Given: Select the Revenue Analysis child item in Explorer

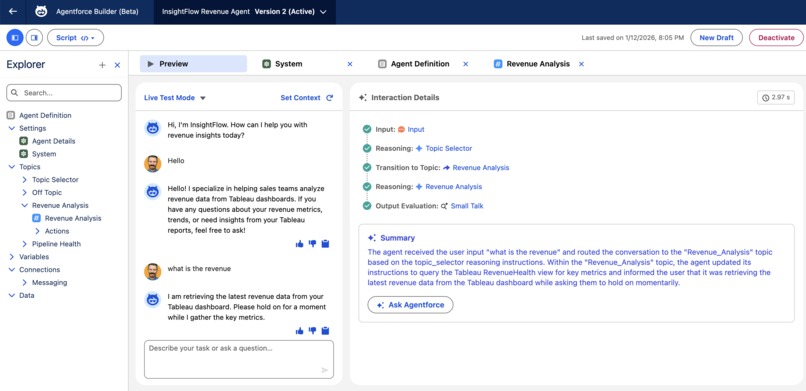Looking at the screenshot, I should [x=72, y=218].
